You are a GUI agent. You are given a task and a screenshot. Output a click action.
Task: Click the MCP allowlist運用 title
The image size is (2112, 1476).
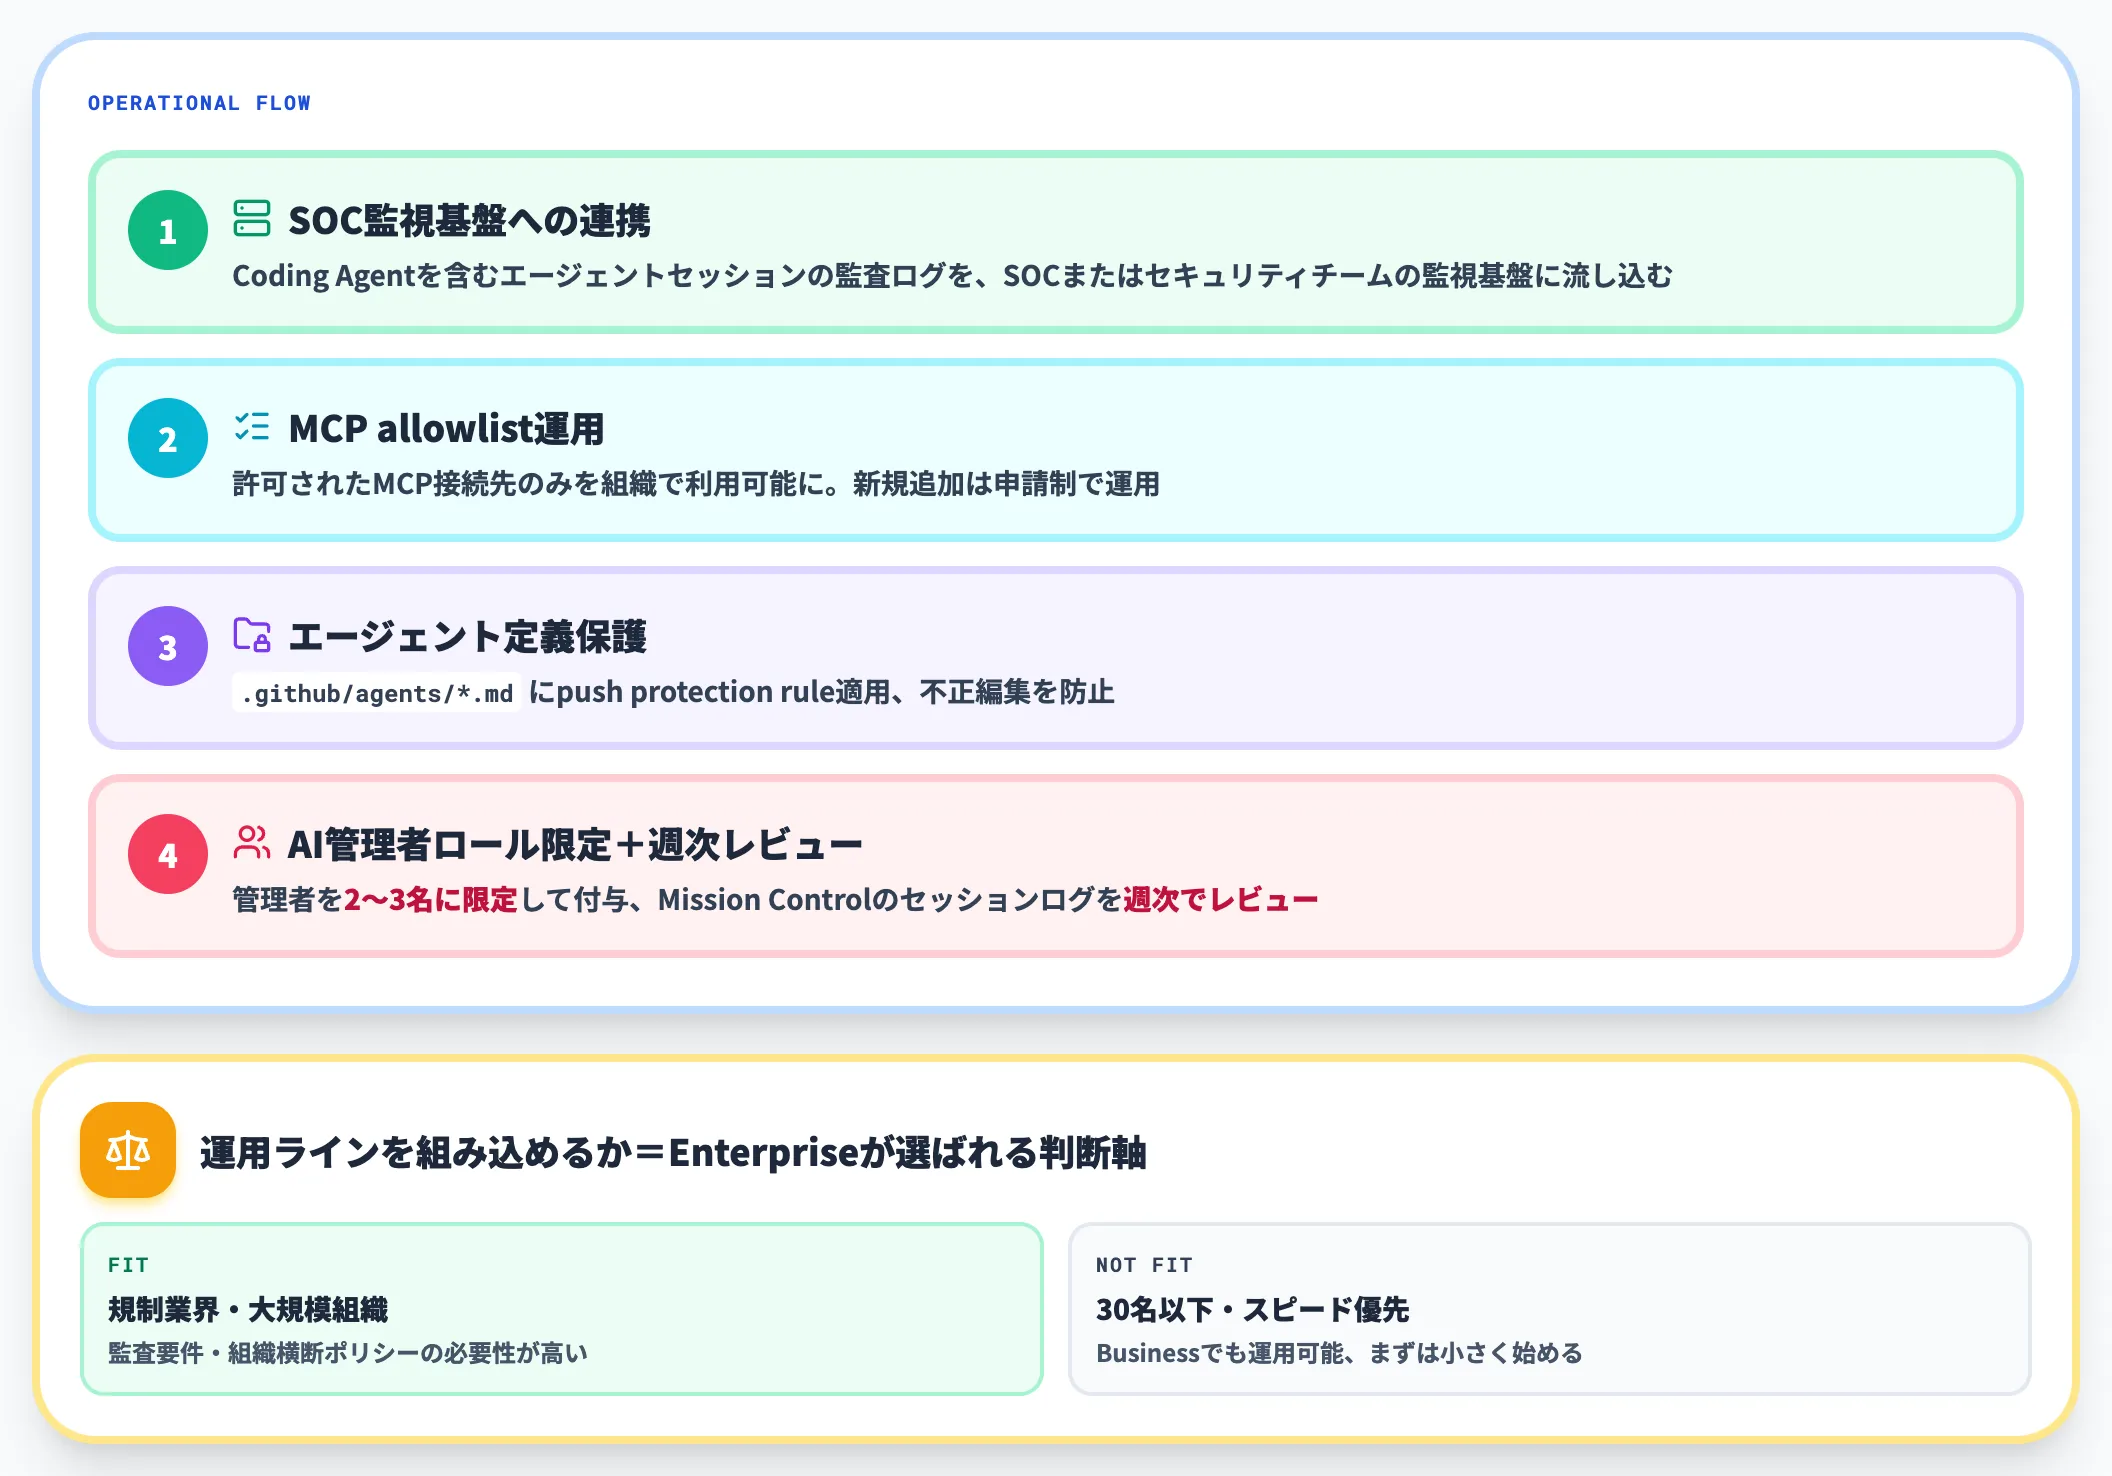(446, 429)
